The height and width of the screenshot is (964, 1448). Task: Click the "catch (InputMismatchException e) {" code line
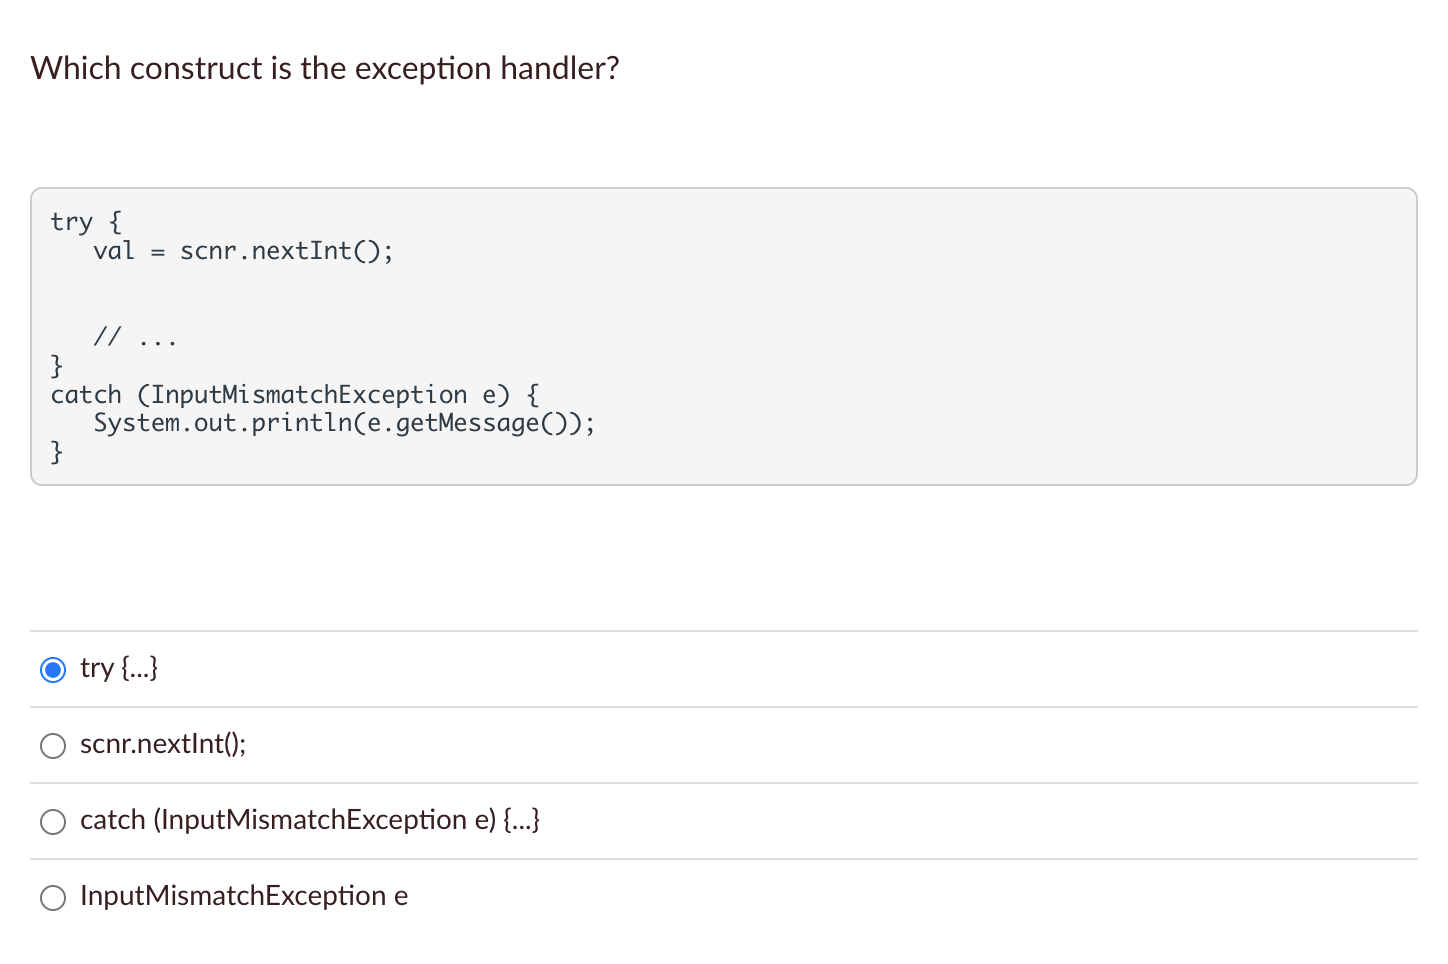(295, 395)
